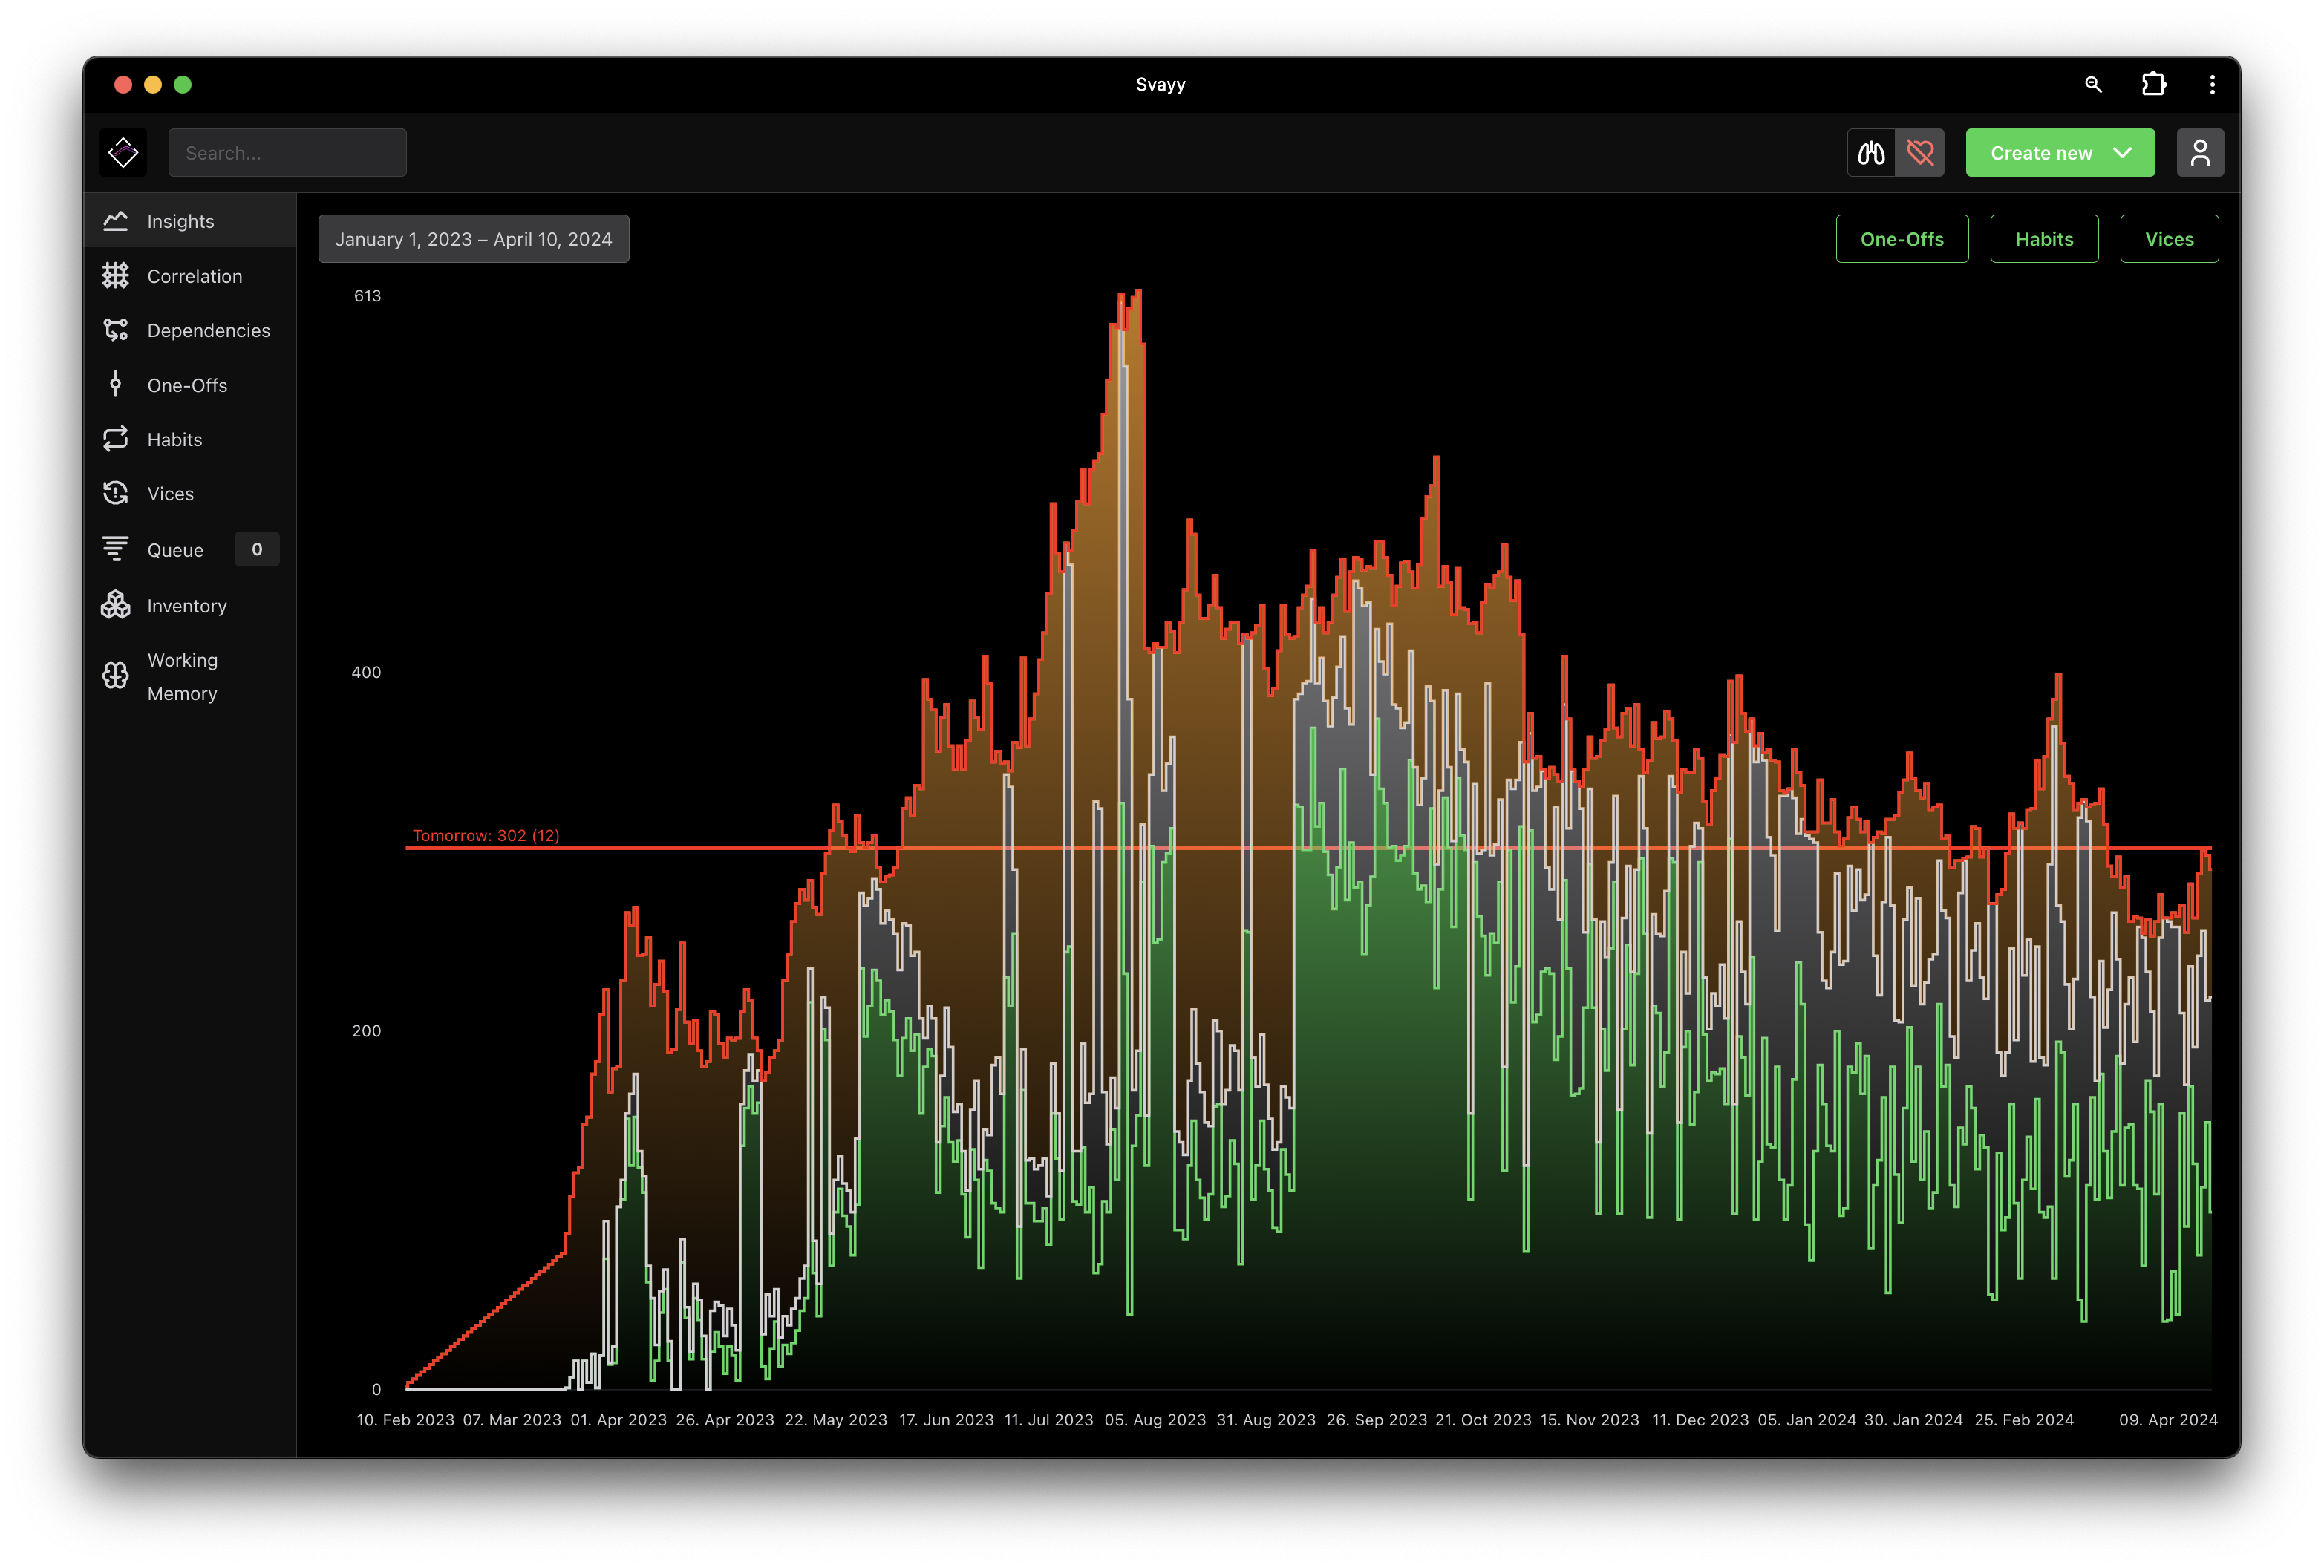Open the user profile icon
Viewport: 2324px width, 1568px height.
click(2200, 153)
